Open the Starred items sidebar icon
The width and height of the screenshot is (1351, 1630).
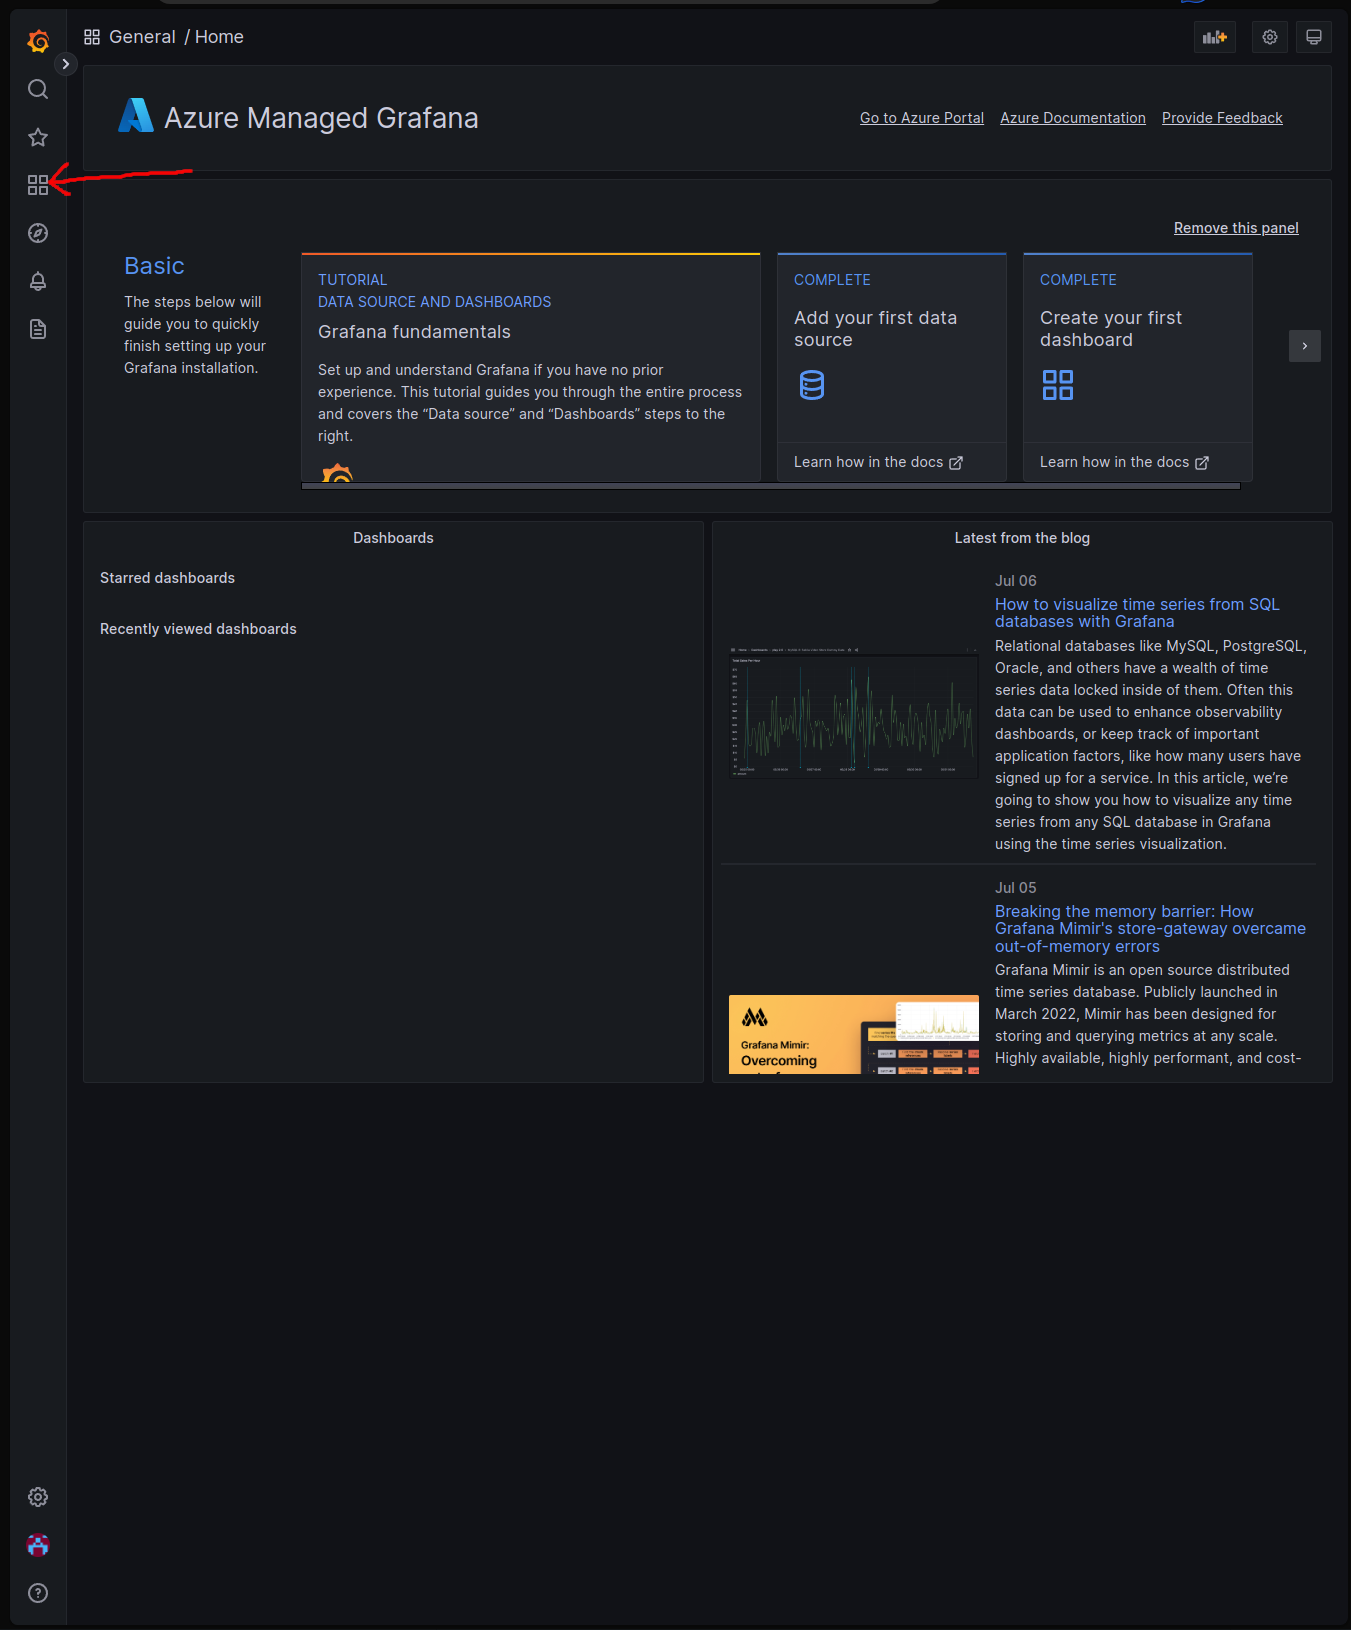tap(38, 137)
